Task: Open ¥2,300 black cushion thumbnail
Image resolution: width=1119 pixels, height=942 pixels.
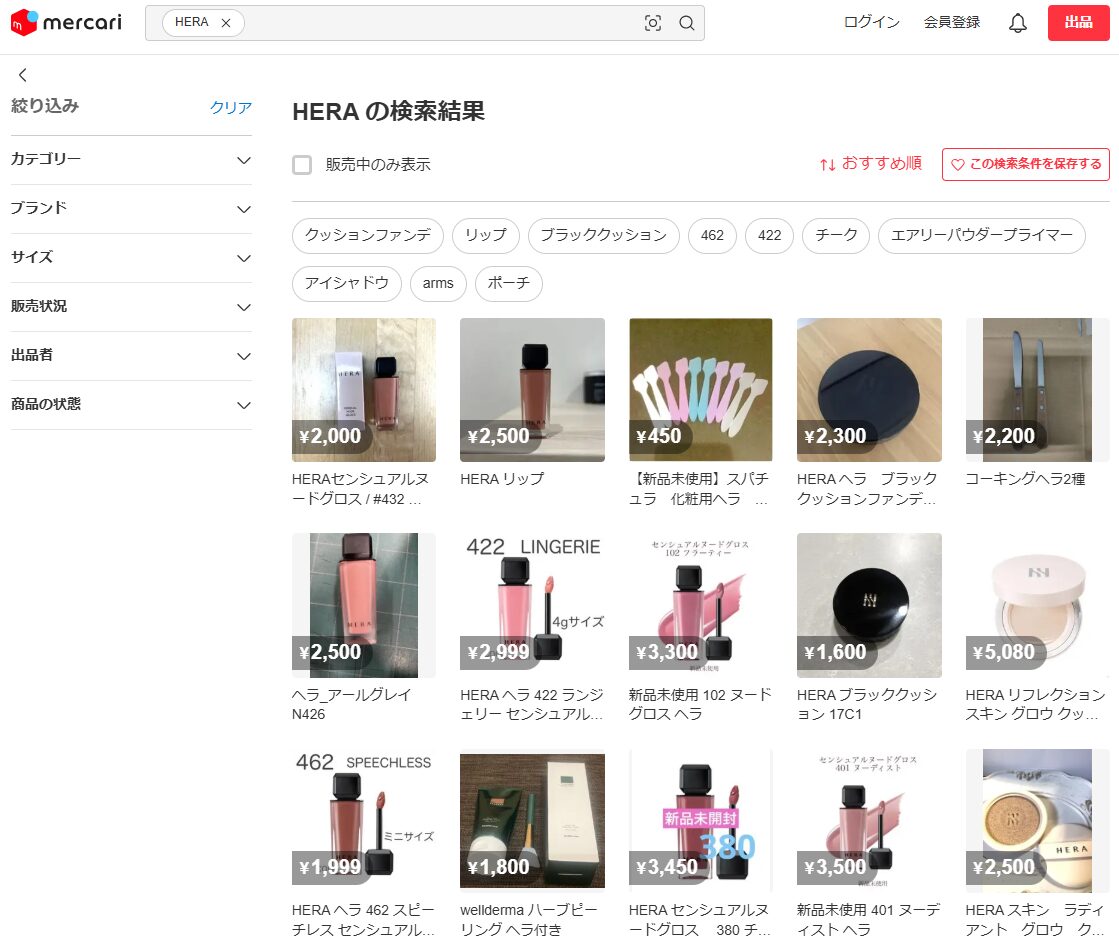Action: [869, 390]
